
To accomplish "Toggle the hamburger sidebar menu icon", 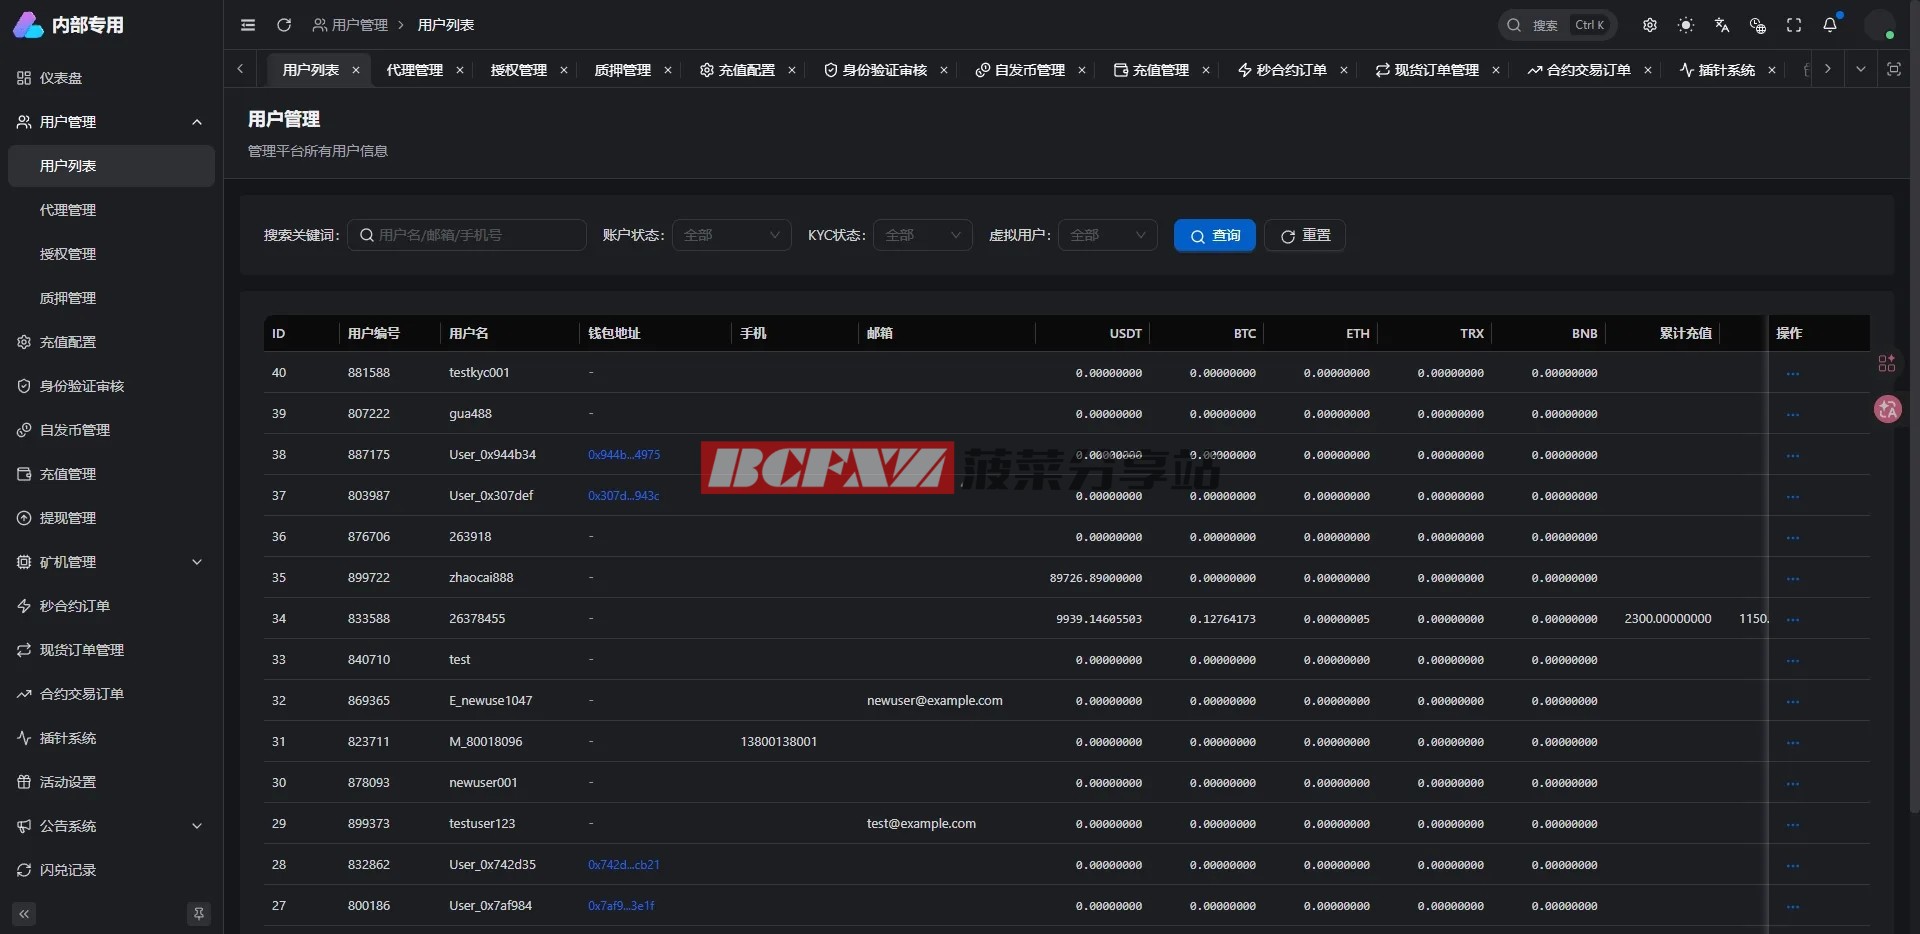I will (x=248, y=25).
